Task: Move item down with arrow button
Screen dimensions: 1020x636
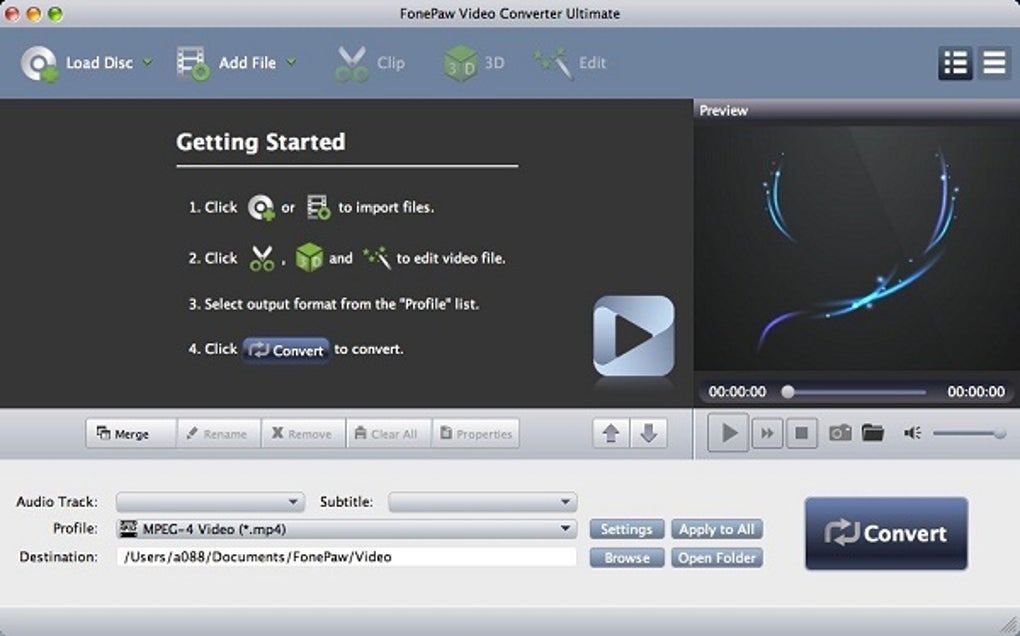Action: coord(649,433)
